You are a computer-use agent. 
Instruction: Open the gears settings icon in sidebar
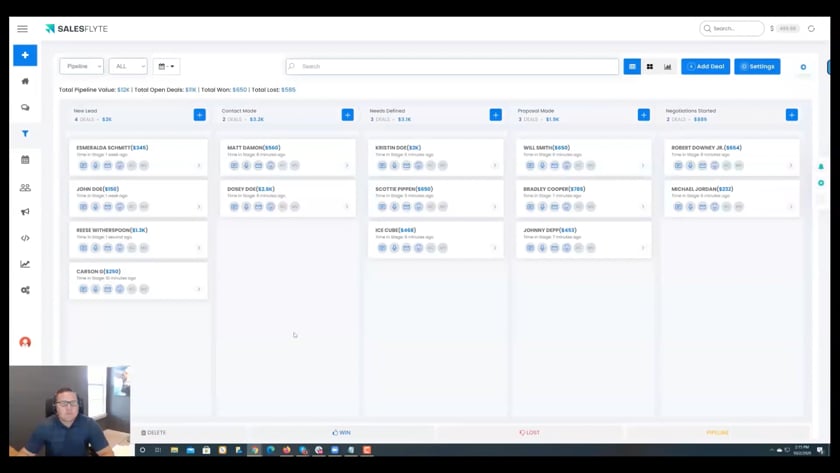point(25,290)
